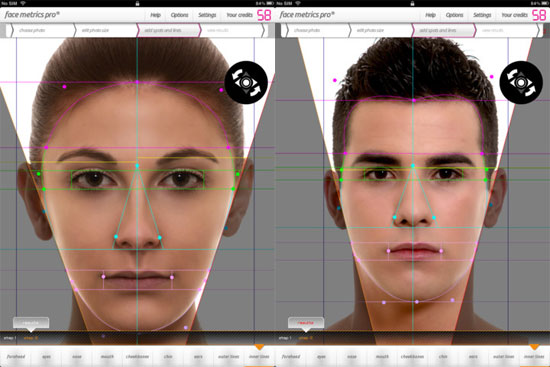550x367 pixels.
Task: Select the 'cheekbones' category on the man's screen
Action: point(412,356)
